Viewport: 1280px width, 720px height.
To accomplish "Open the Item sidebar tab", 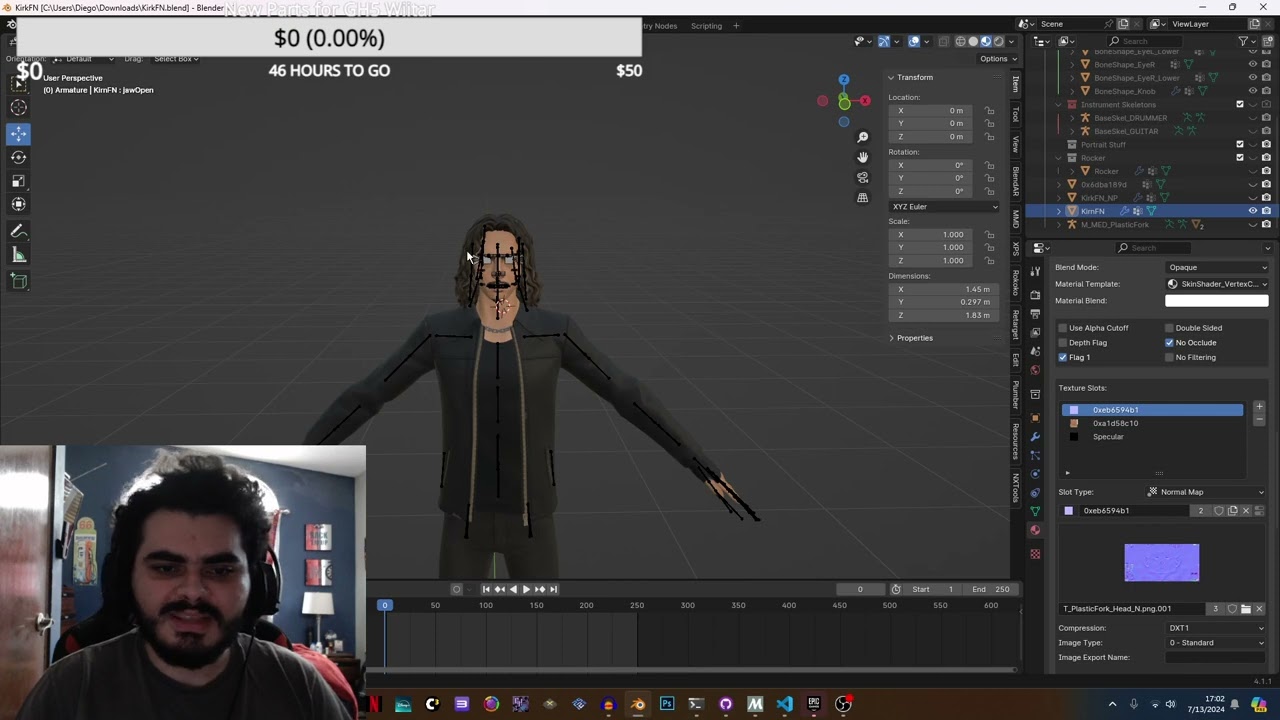I will click(x=1016, y=84).
